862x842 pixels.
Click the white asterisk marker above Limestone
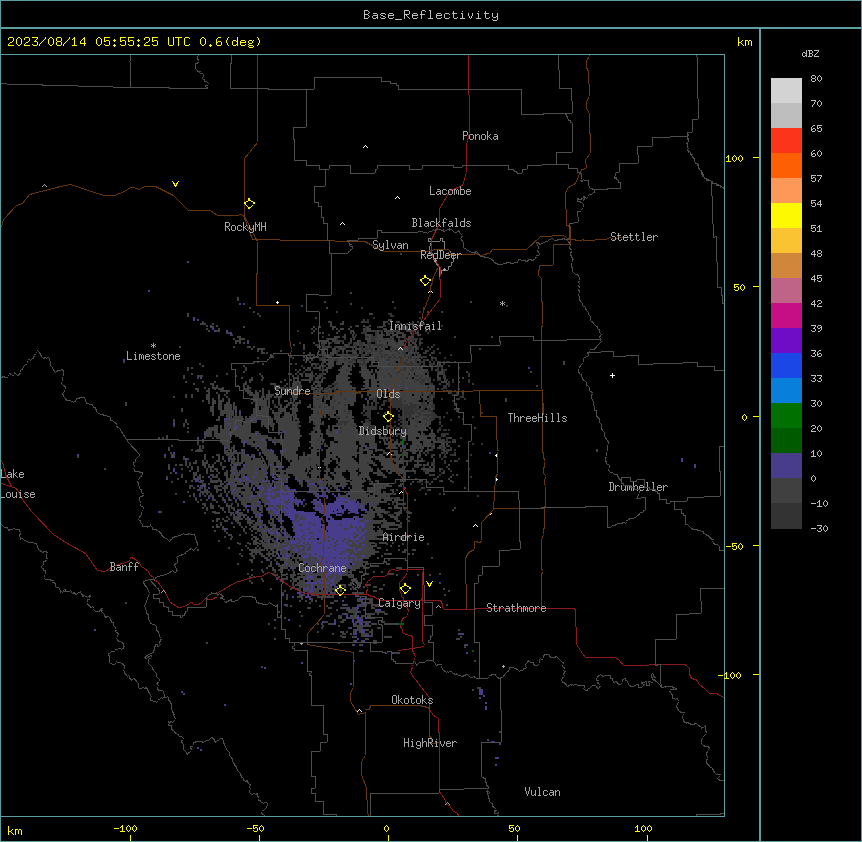tap(153, 346)
